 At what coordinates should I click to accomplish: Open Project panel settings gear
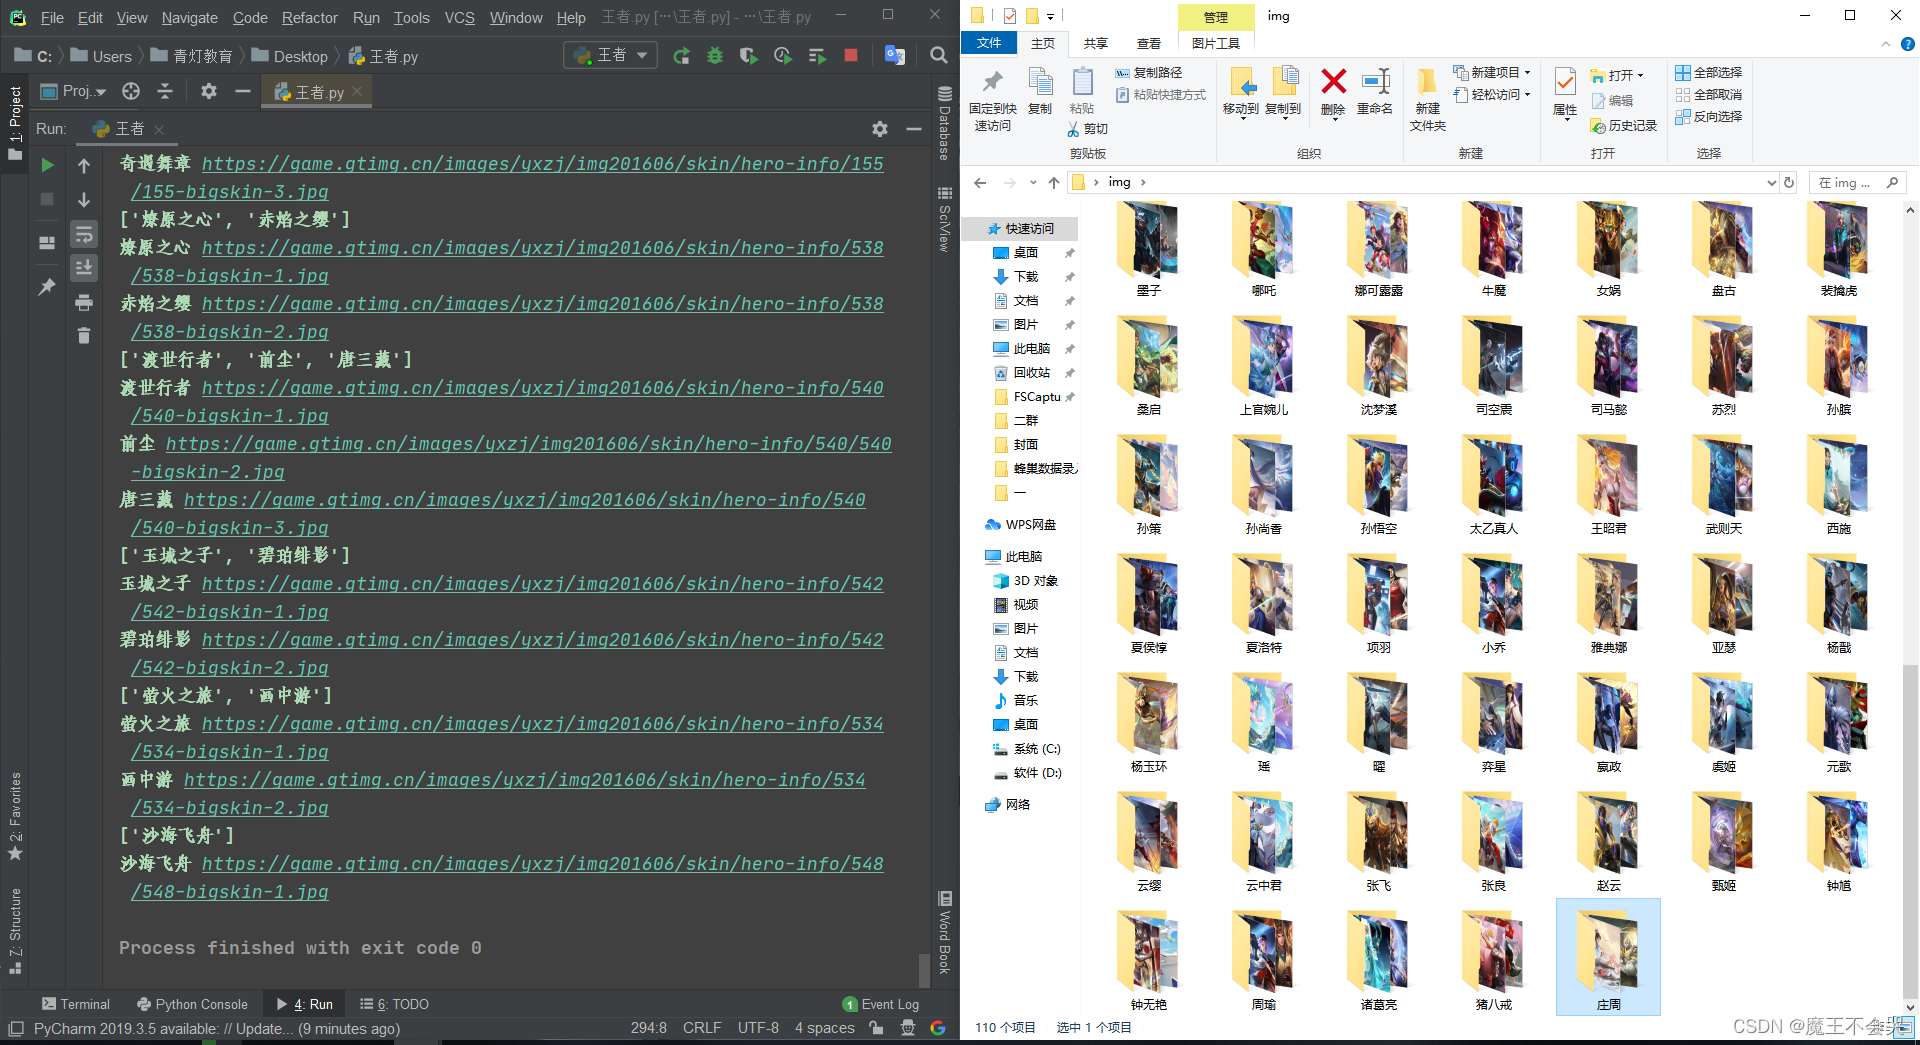click(x=208, y=91)
